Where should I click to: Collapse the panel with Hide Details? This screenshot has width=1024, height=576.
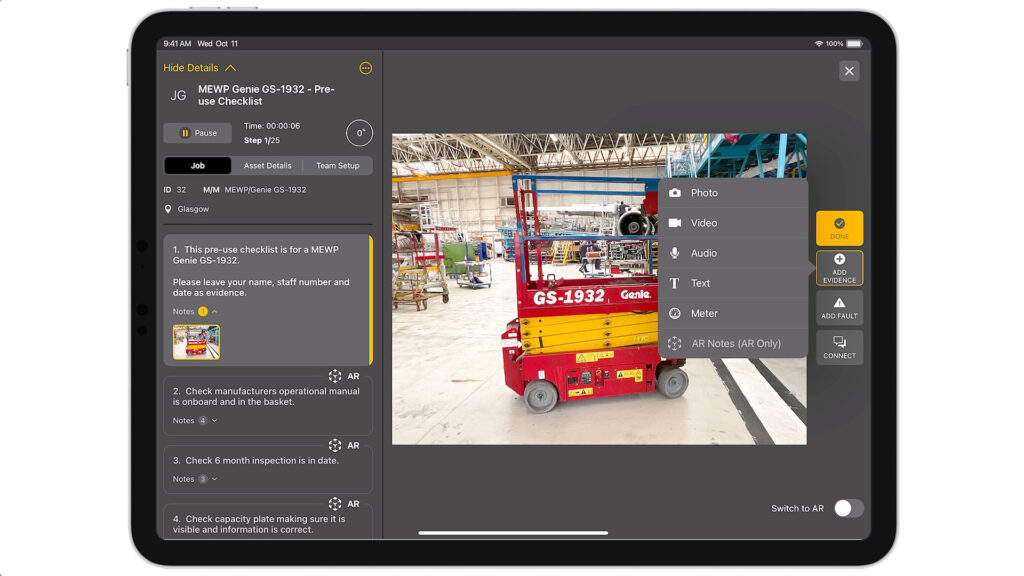pos(199,68)
